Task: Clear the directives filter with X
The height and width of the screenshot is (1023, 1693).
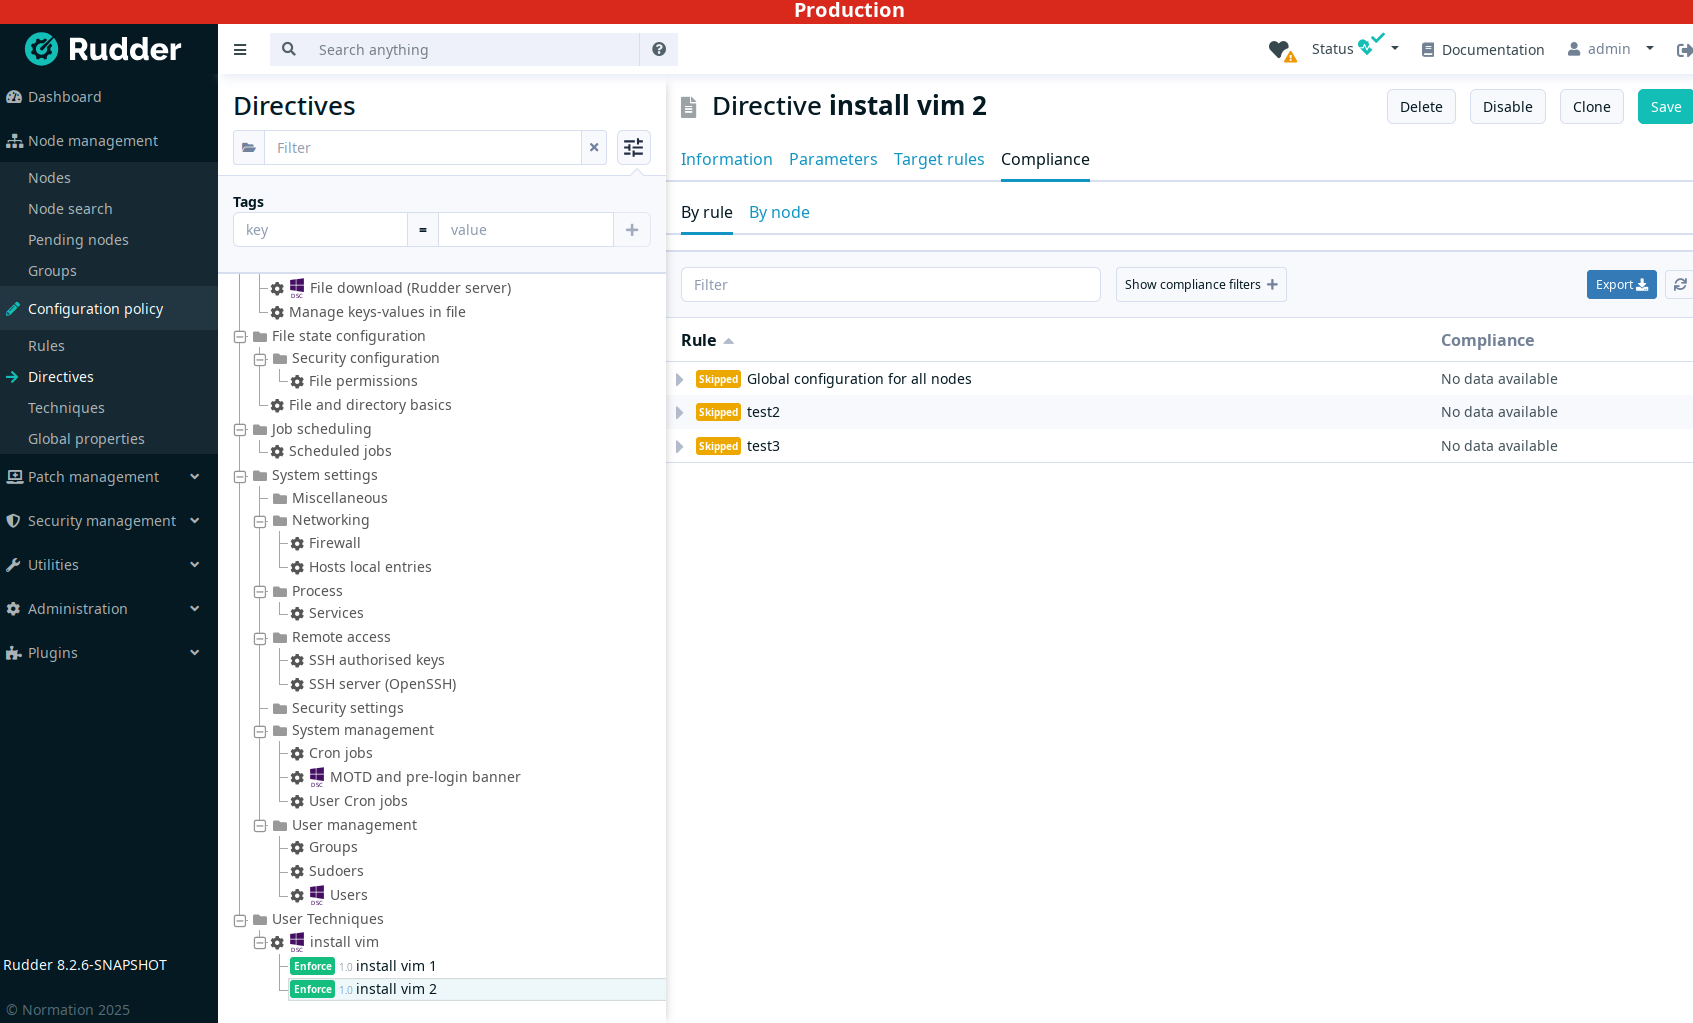Action: tap(594, 148)
